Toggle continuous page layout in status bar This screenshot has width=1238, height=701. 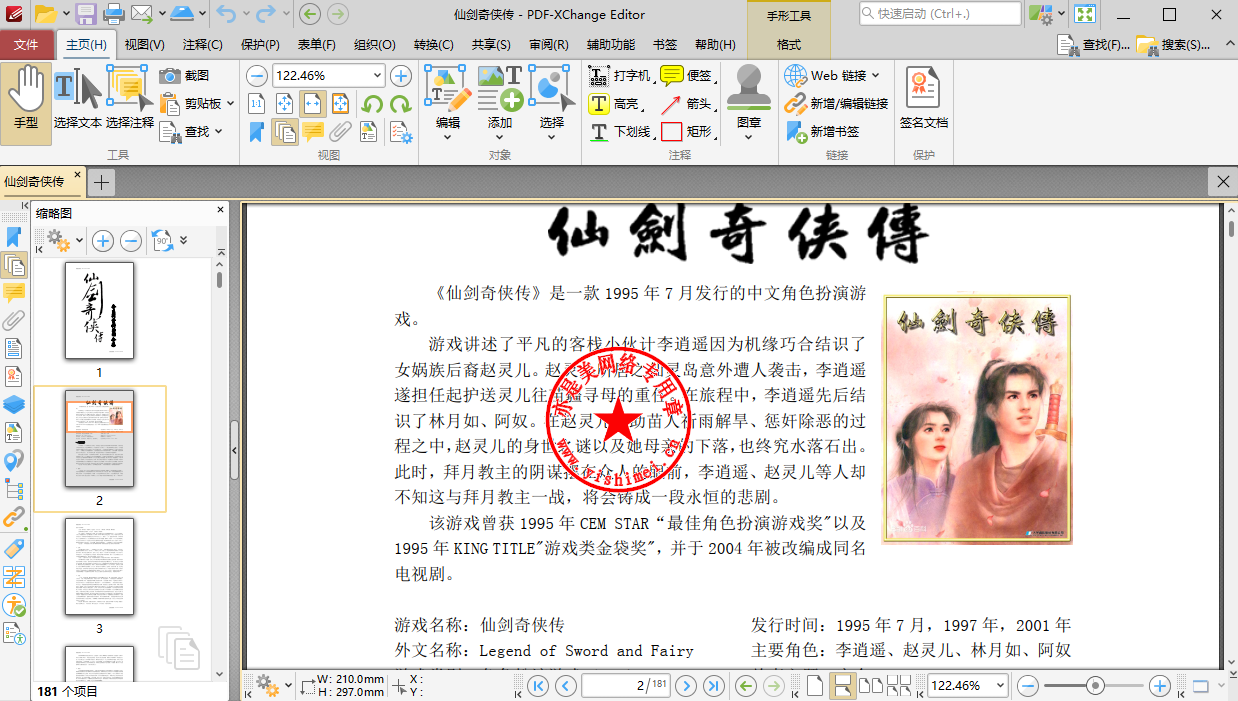843,686
